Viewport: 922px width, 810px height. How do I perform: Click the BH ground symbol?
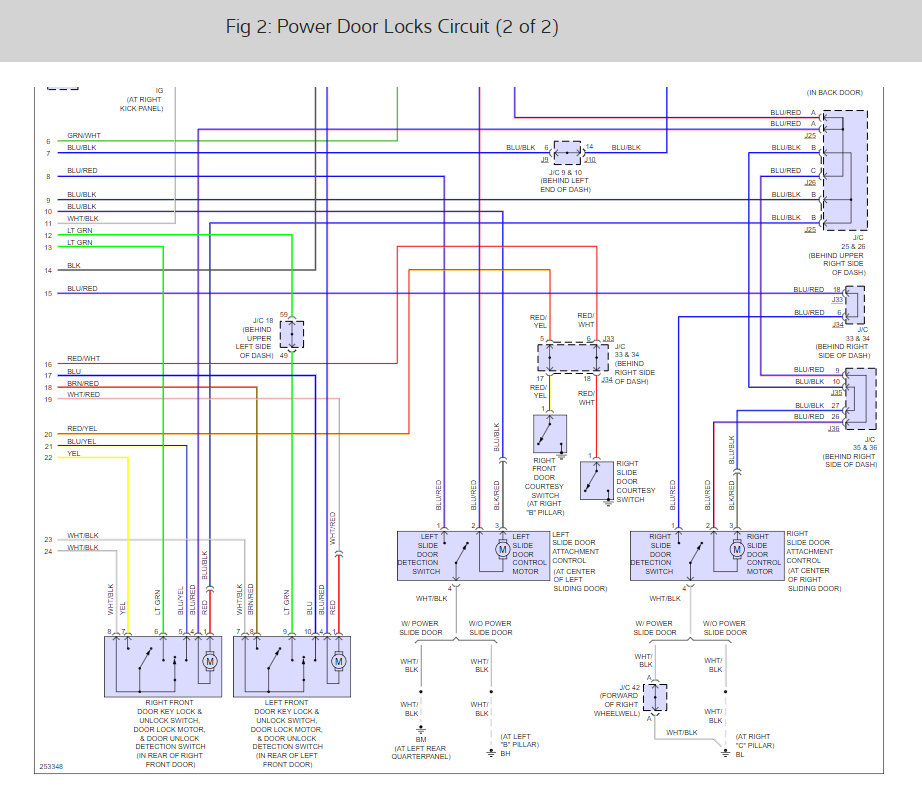[x=492, y=753]
